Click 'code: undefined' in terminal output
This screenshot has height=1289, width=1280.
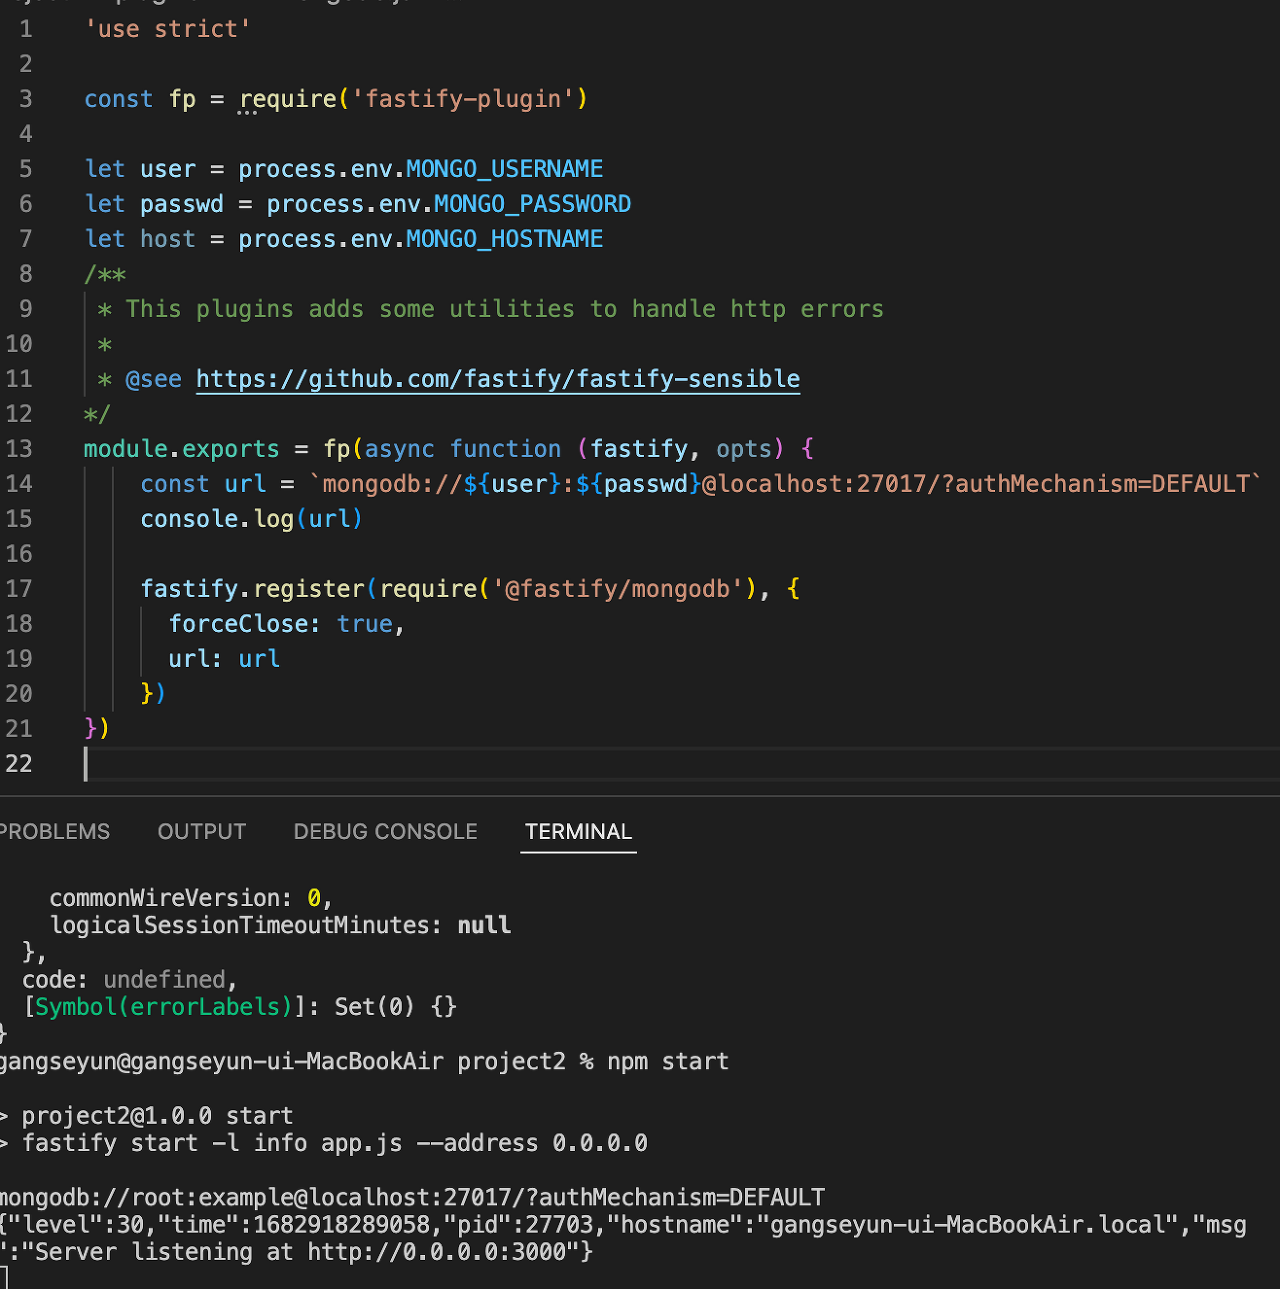pyautogui.click(x=129, y=980)
